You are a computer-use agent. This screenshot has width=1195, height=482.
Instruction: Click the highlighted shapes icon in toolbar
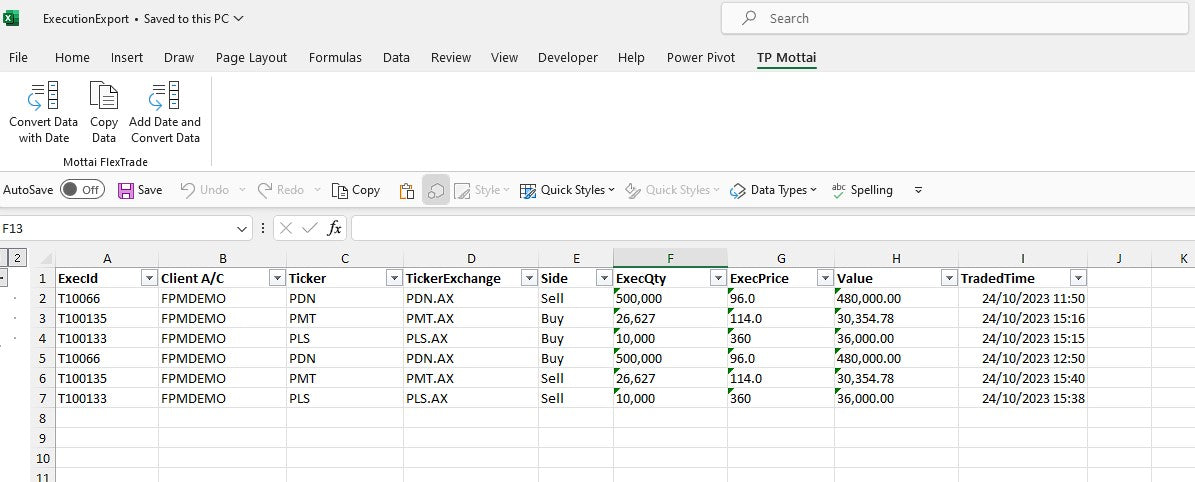click(435, 191)
